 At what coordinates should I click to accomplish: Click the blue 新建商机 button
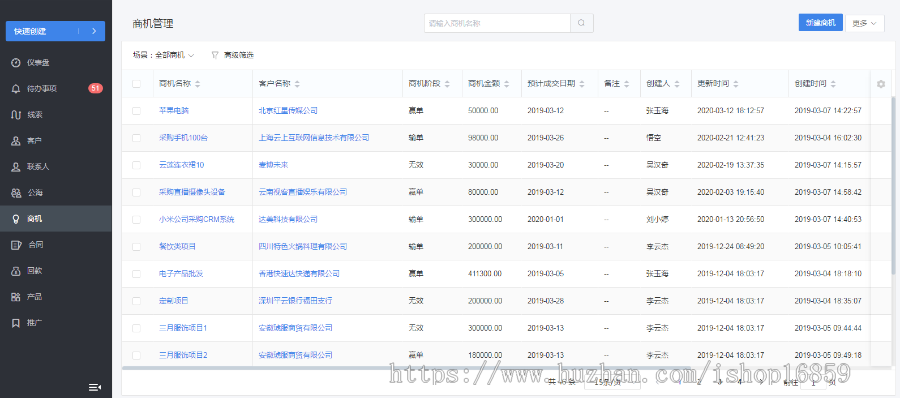(820, 23)
